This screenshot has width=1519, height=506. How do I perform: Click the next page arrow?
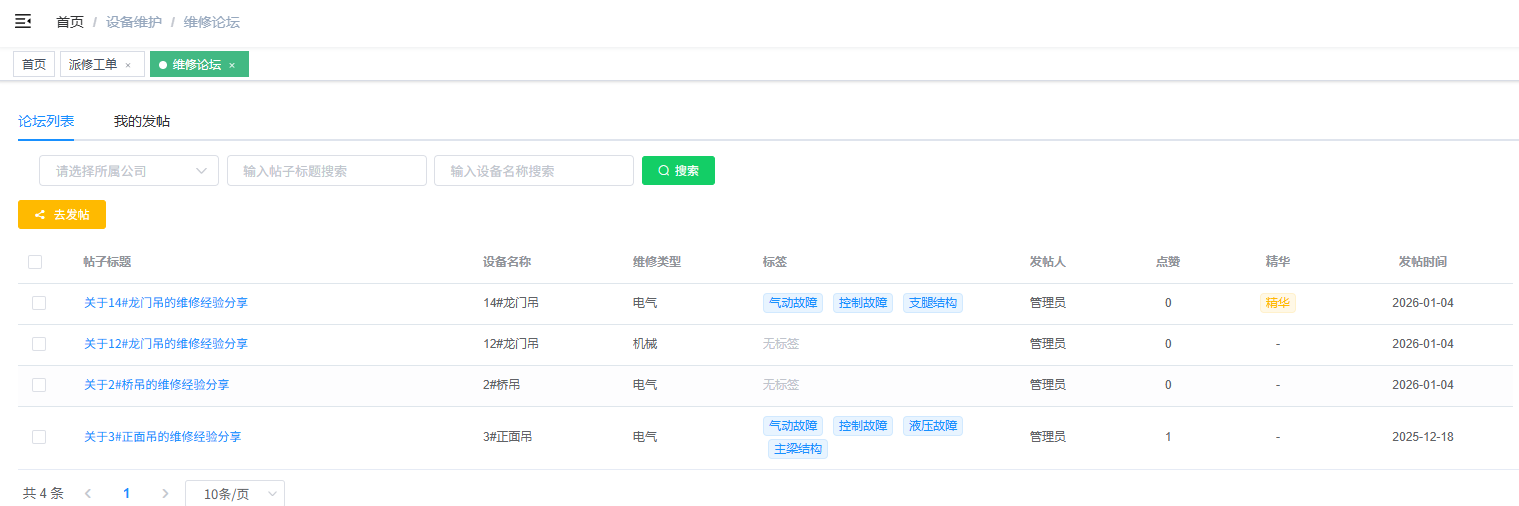[165, 493]
